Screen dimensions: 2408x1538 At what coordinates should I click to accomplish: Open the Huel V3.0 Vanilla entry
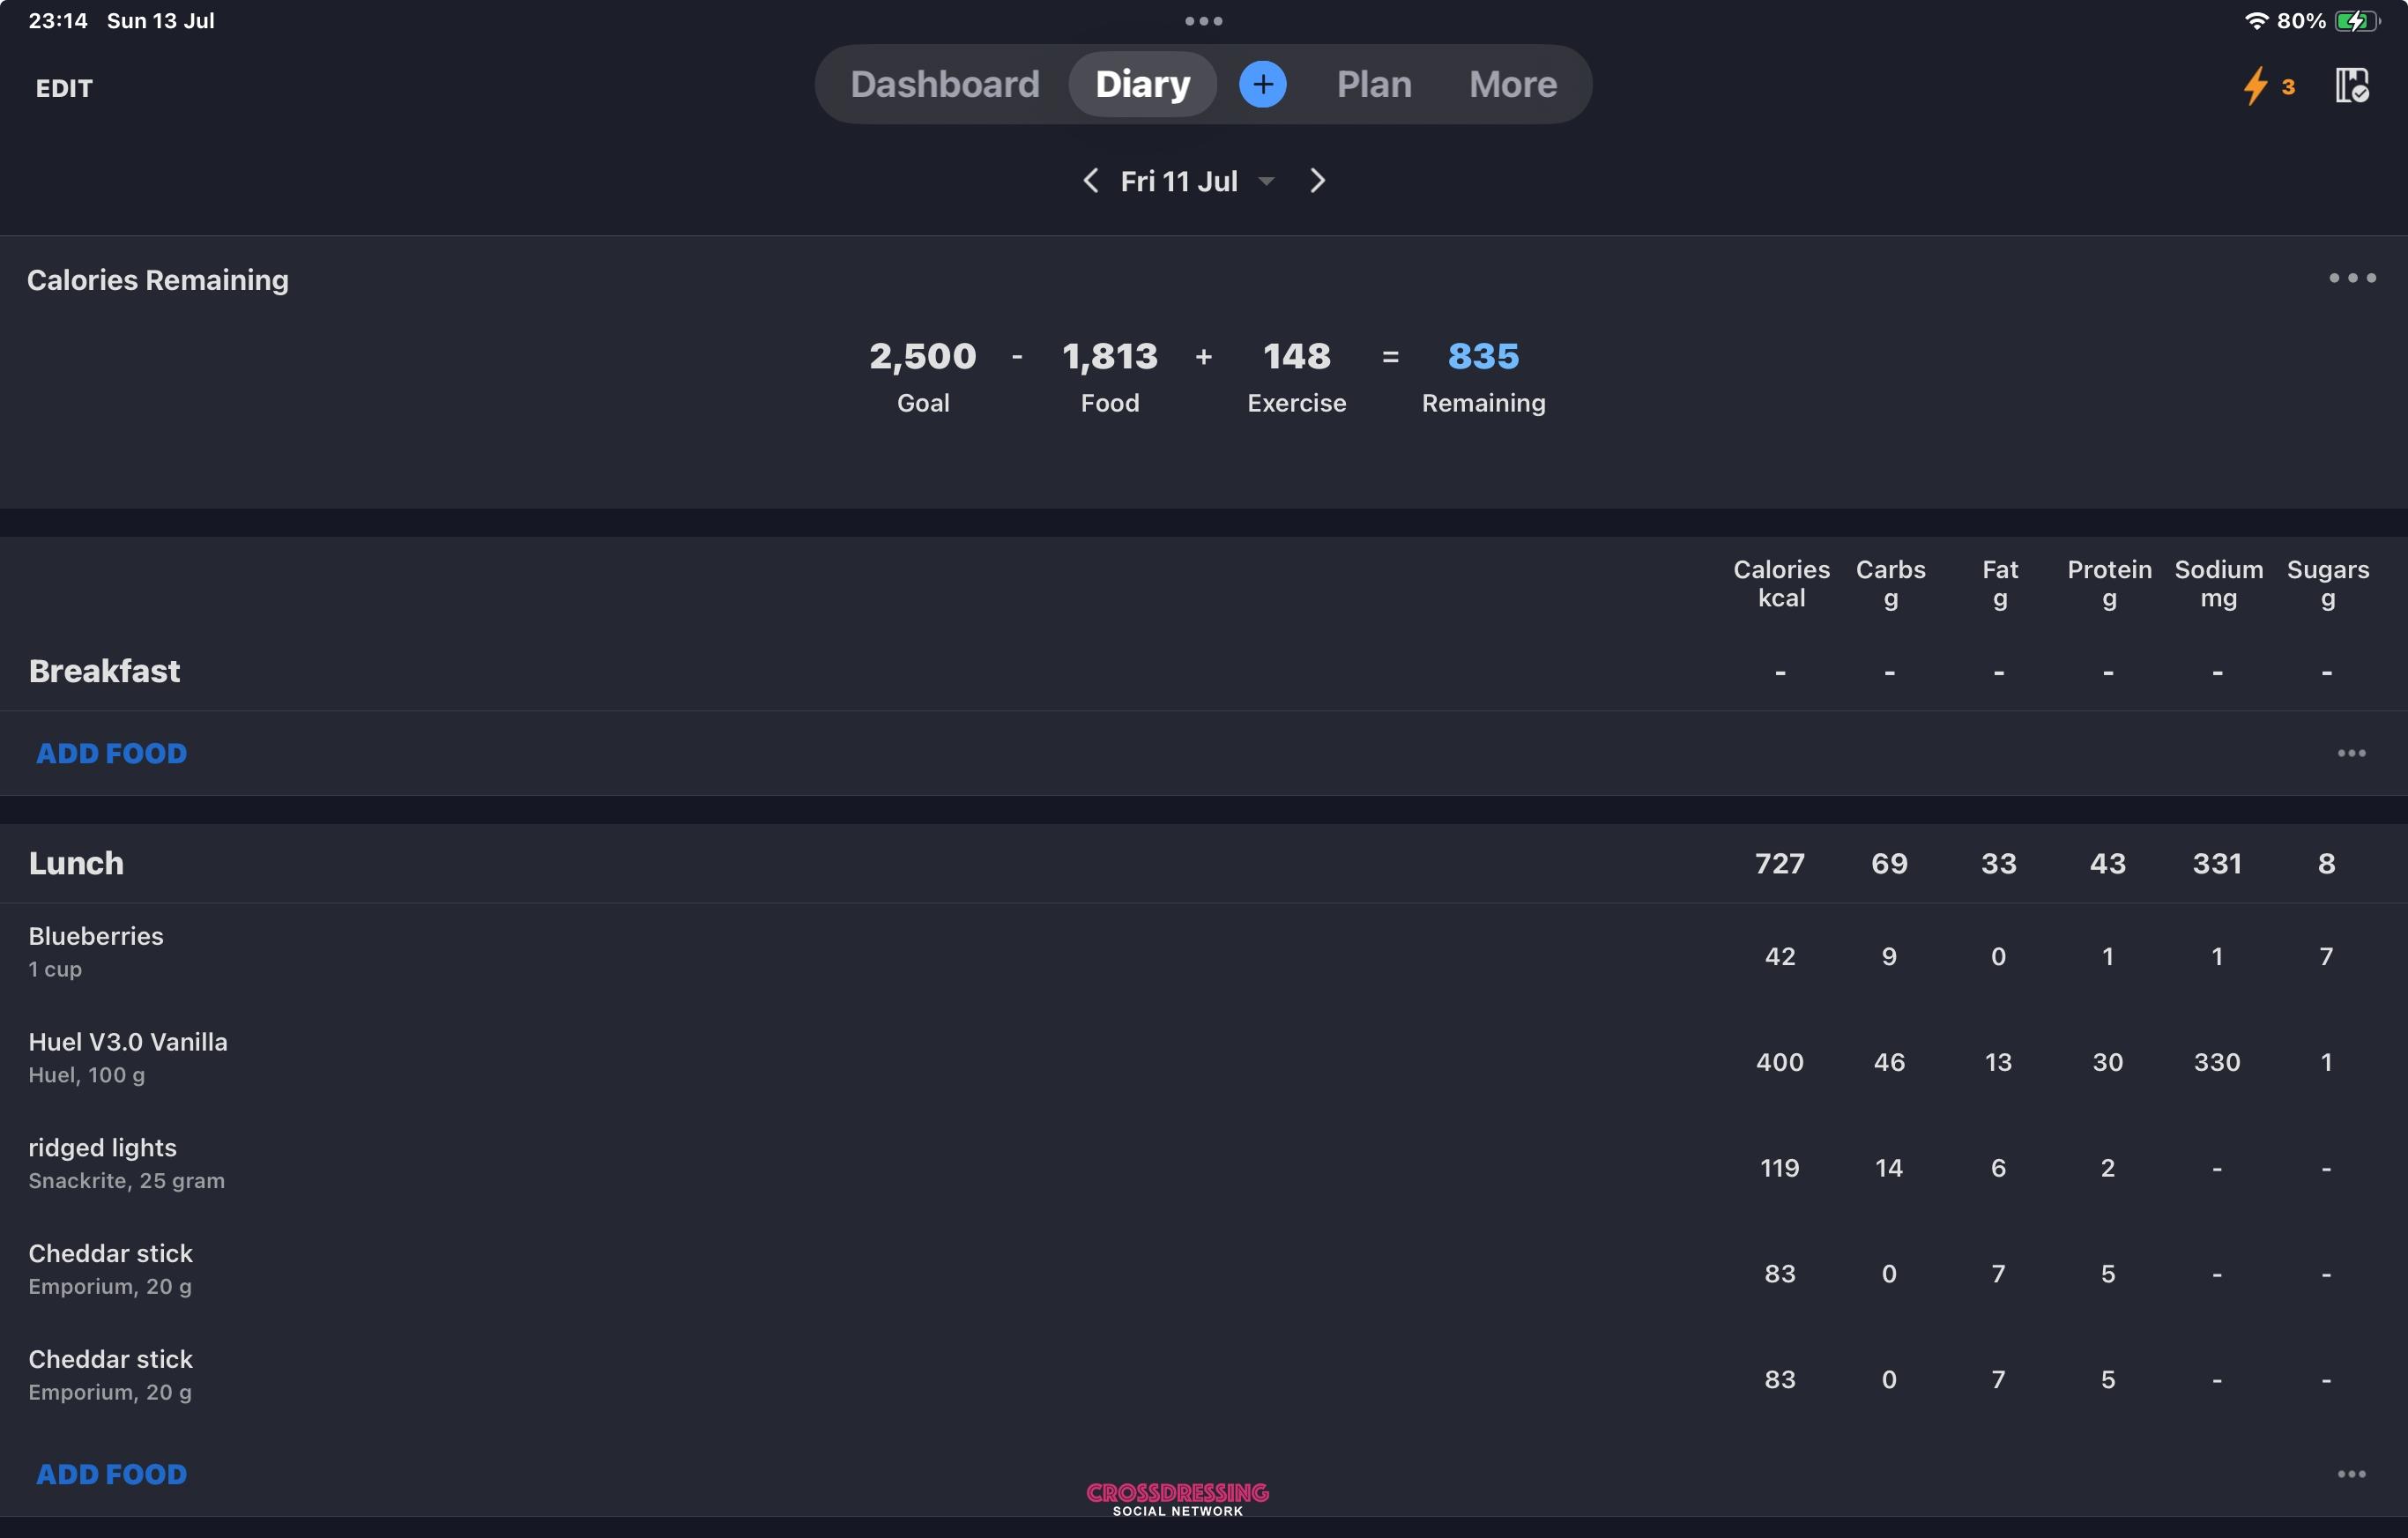coord(1203,1060)
